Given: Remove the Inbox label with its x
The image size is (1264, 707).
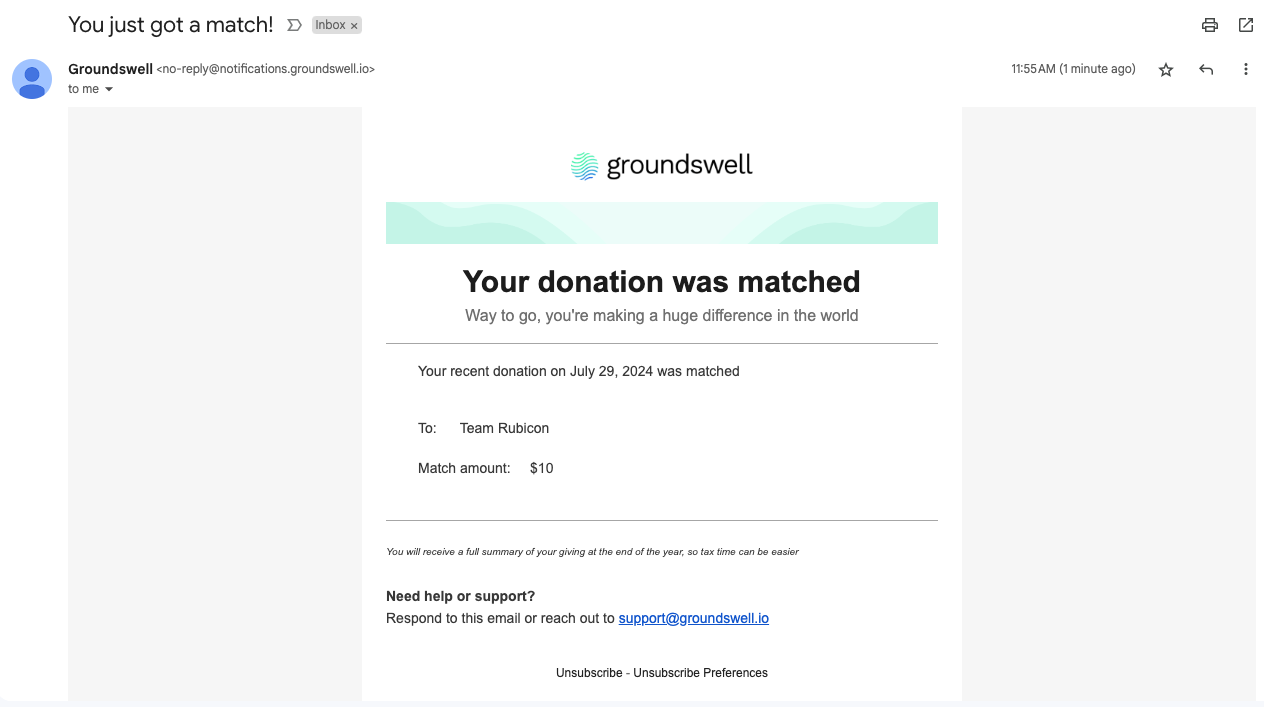Looking at the screenshot, I should tap(354, 26).
